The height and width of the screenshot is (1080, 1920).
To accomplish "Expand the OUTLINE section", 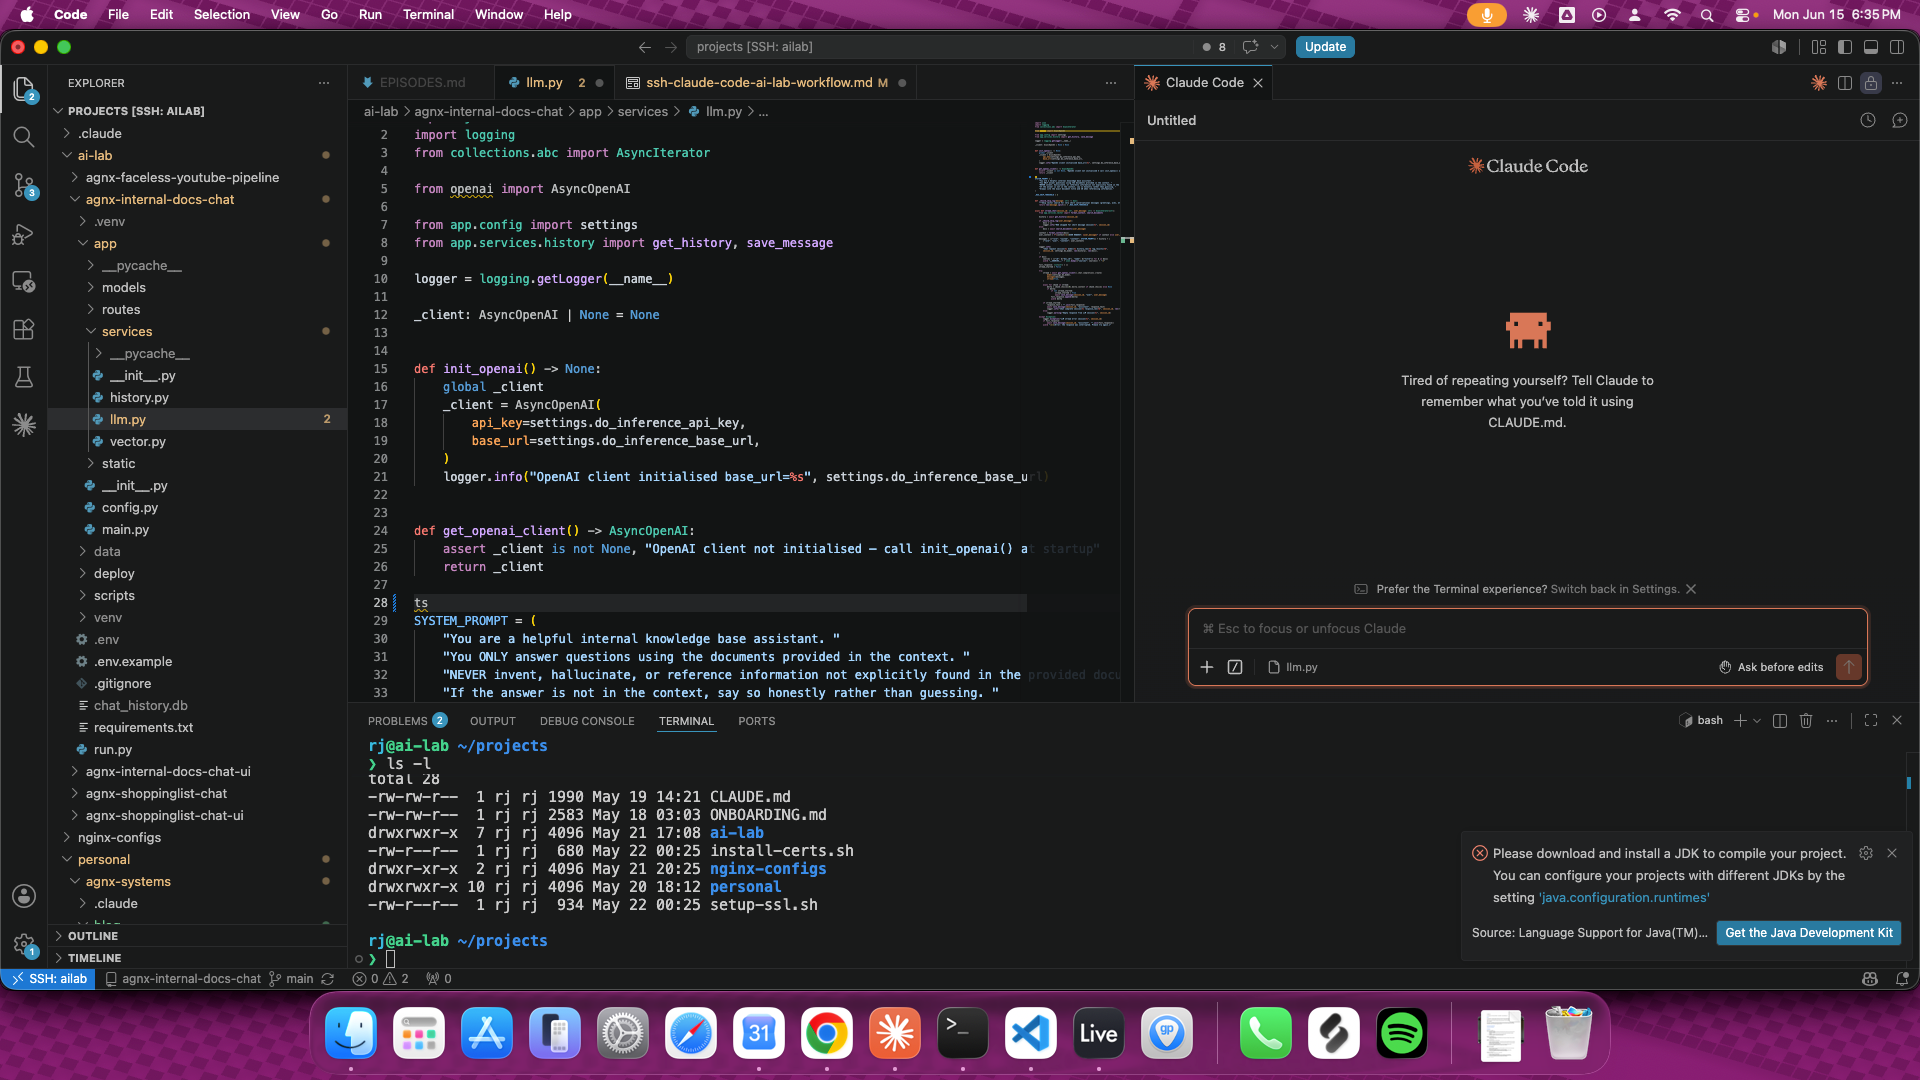I will [93, 936].
